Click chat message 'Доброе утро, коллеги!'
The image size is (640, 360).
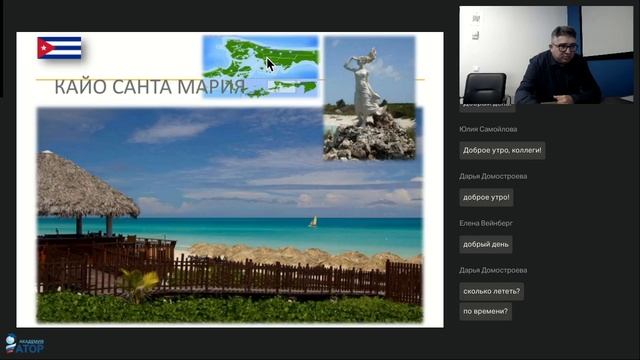point(502,150)
